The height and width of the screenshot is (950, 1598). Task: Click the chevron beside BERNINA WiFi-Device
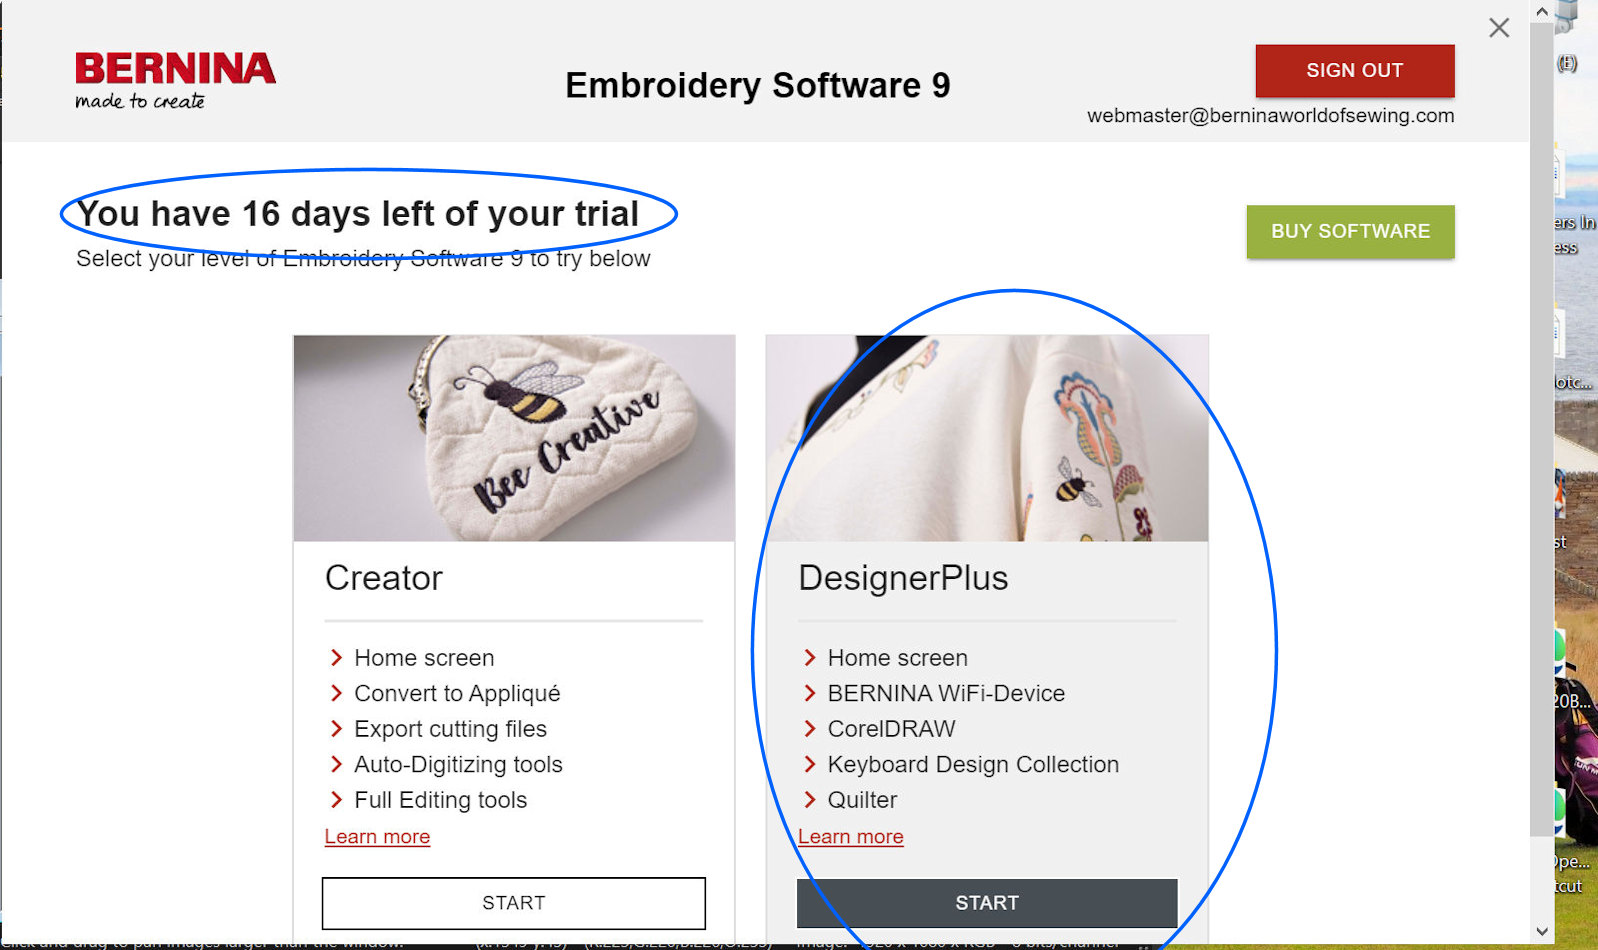(810, 693)
